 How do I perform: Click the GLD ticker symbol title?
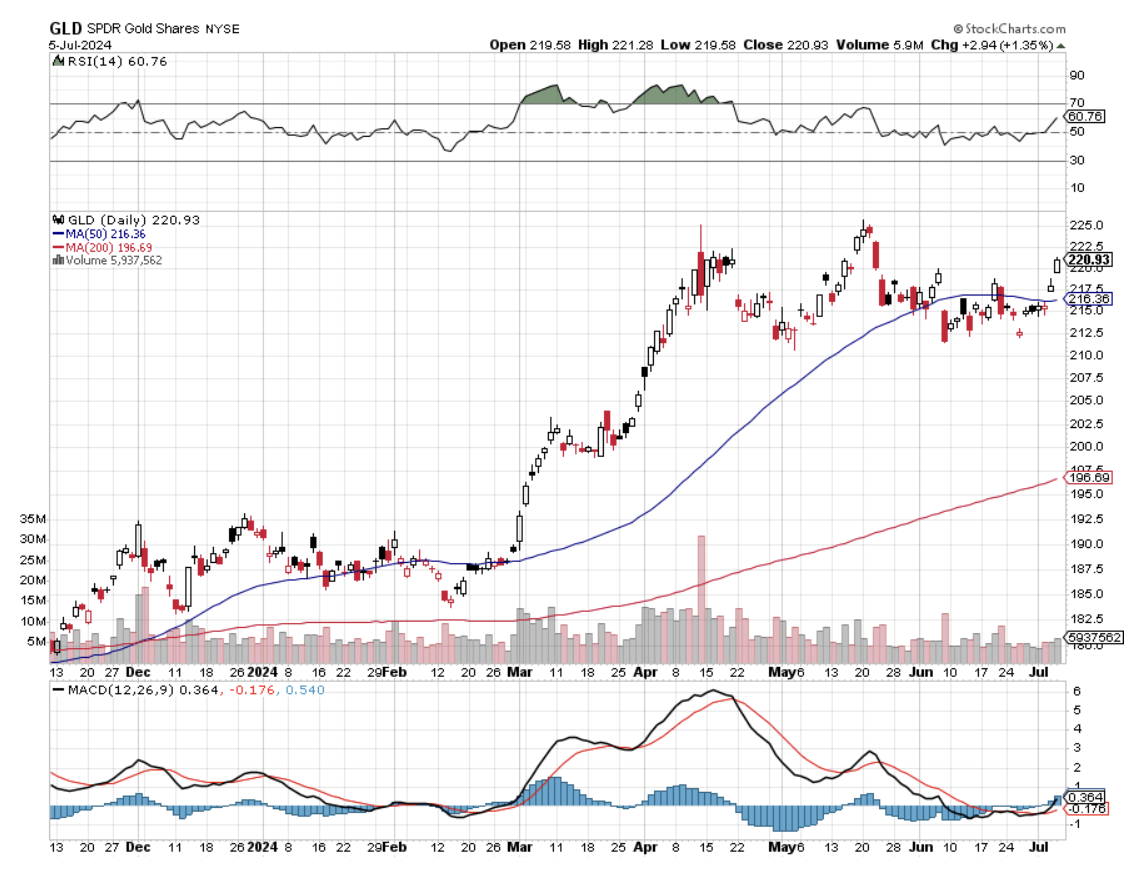[x=66, y=29]
